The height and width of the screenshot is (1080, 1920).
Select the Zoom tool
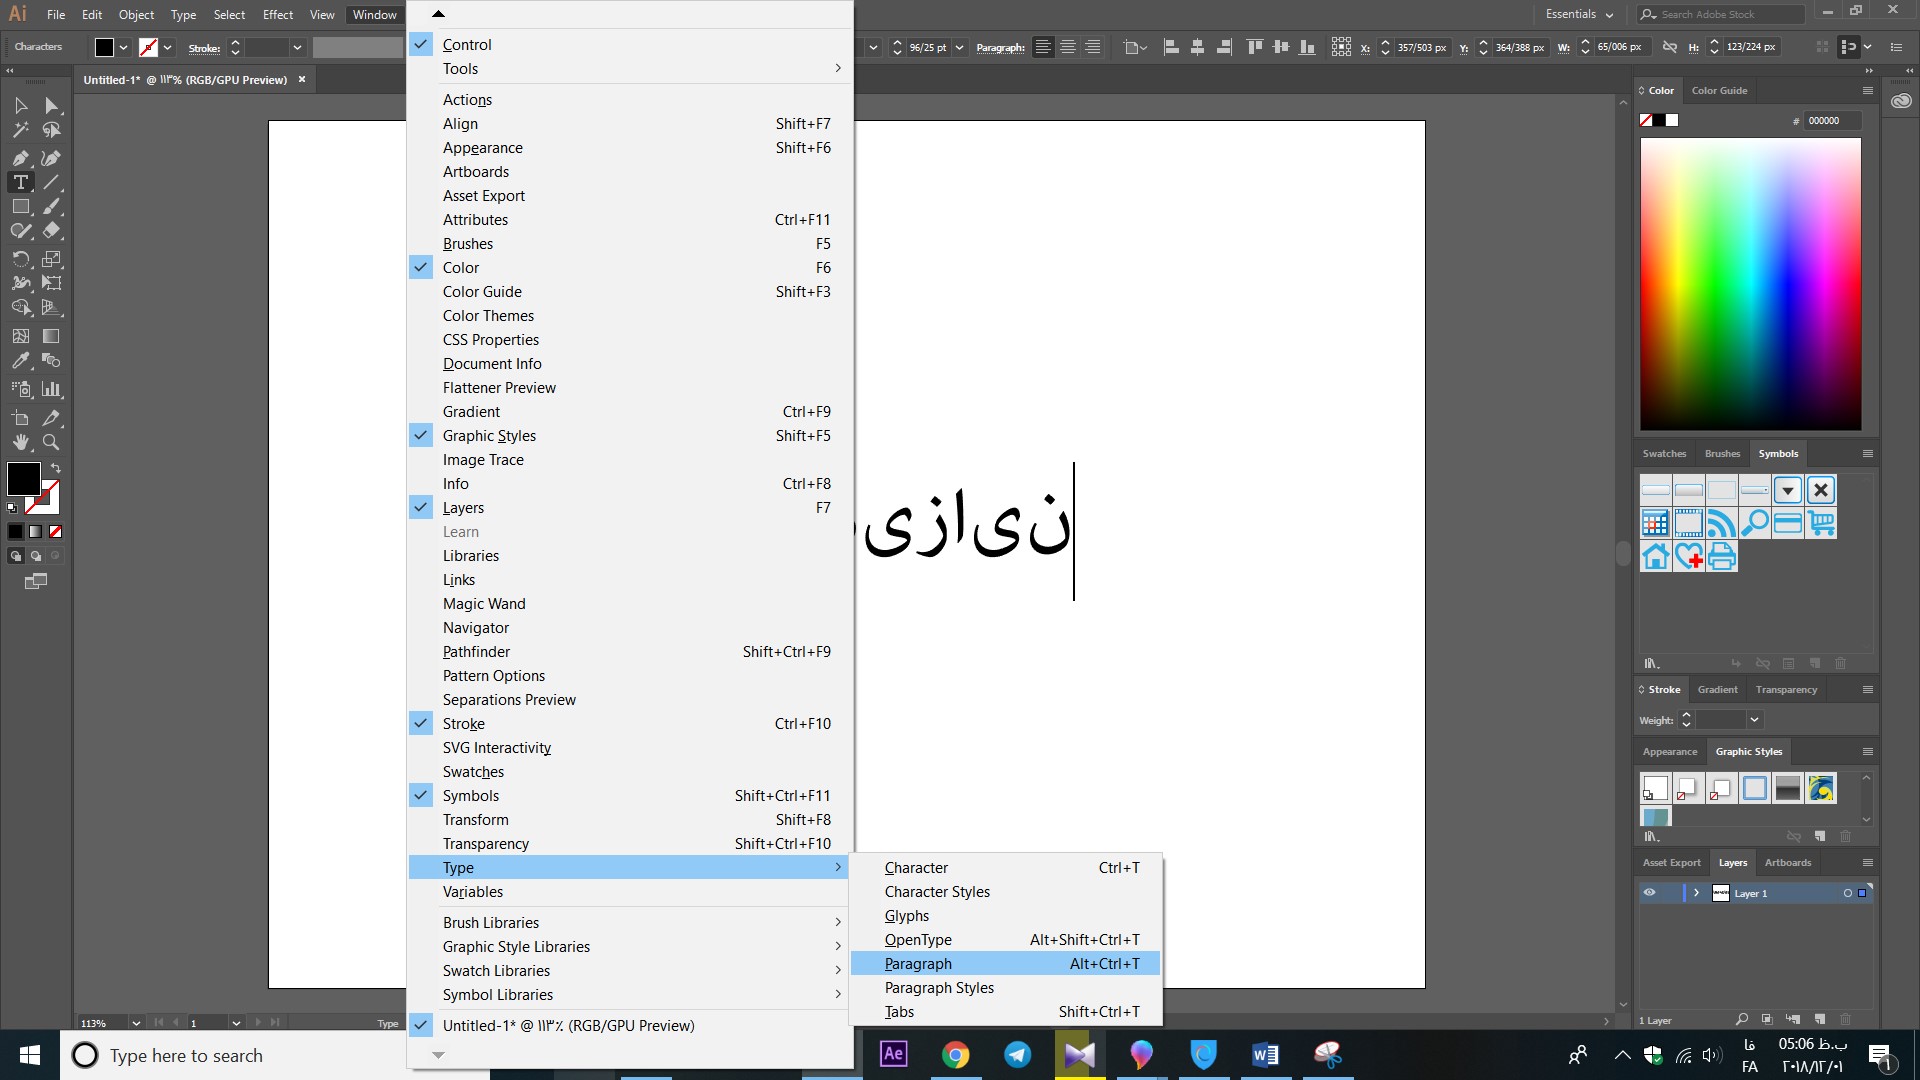pos(51,442)
